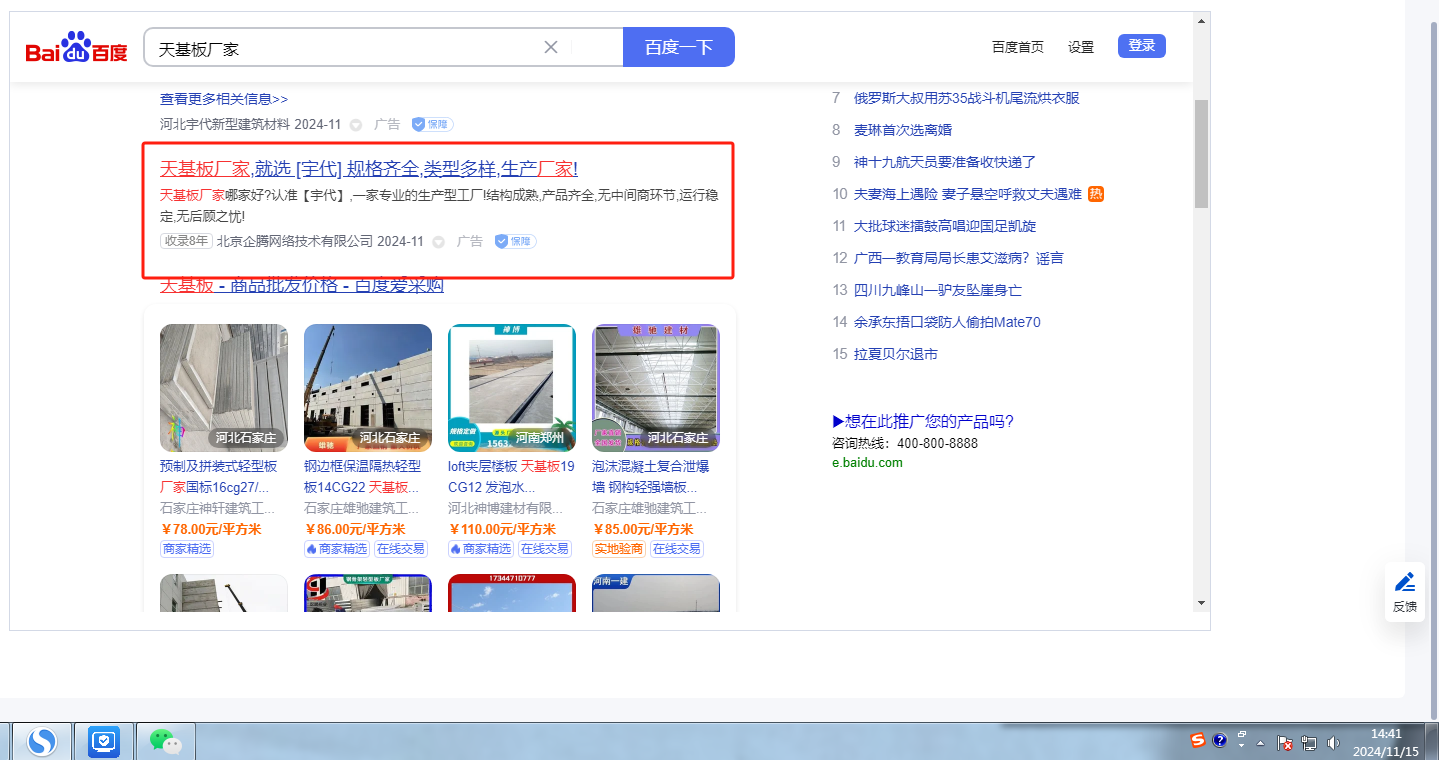
Task: Open the shield monitor app in taskbar
Action: 104,741
